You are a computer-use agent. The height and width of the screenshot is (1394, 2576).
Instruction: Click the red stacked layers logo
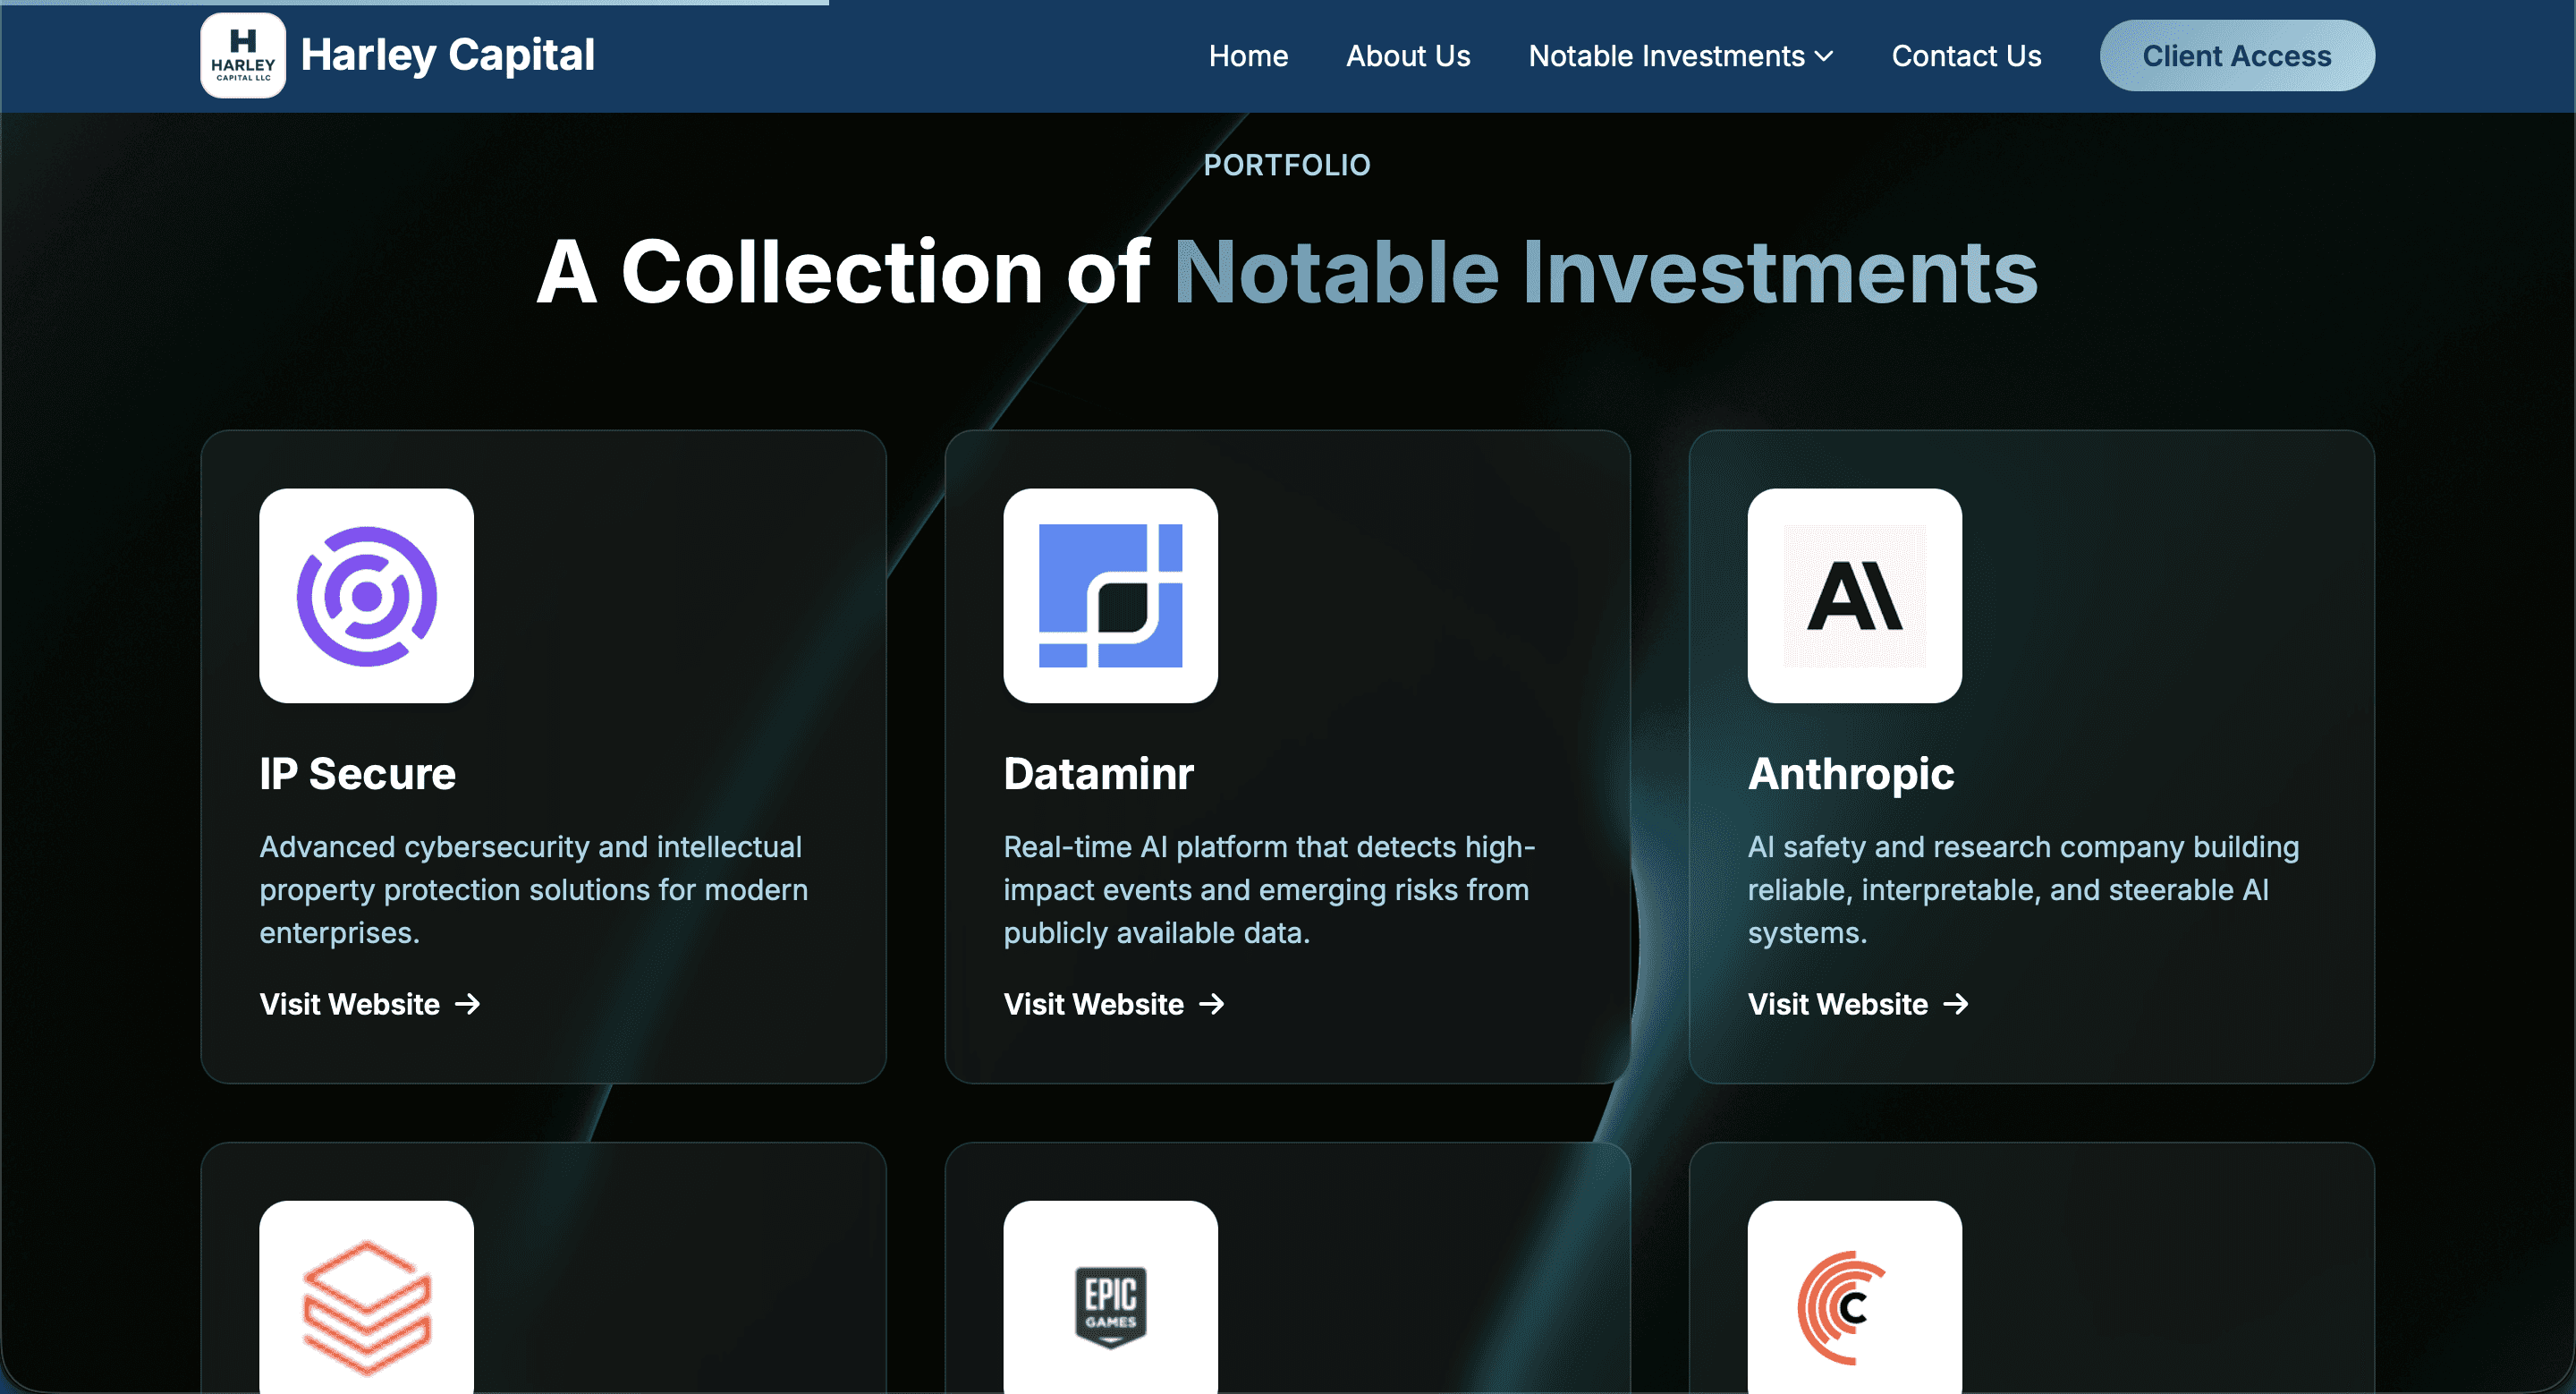click(366, 1305)
